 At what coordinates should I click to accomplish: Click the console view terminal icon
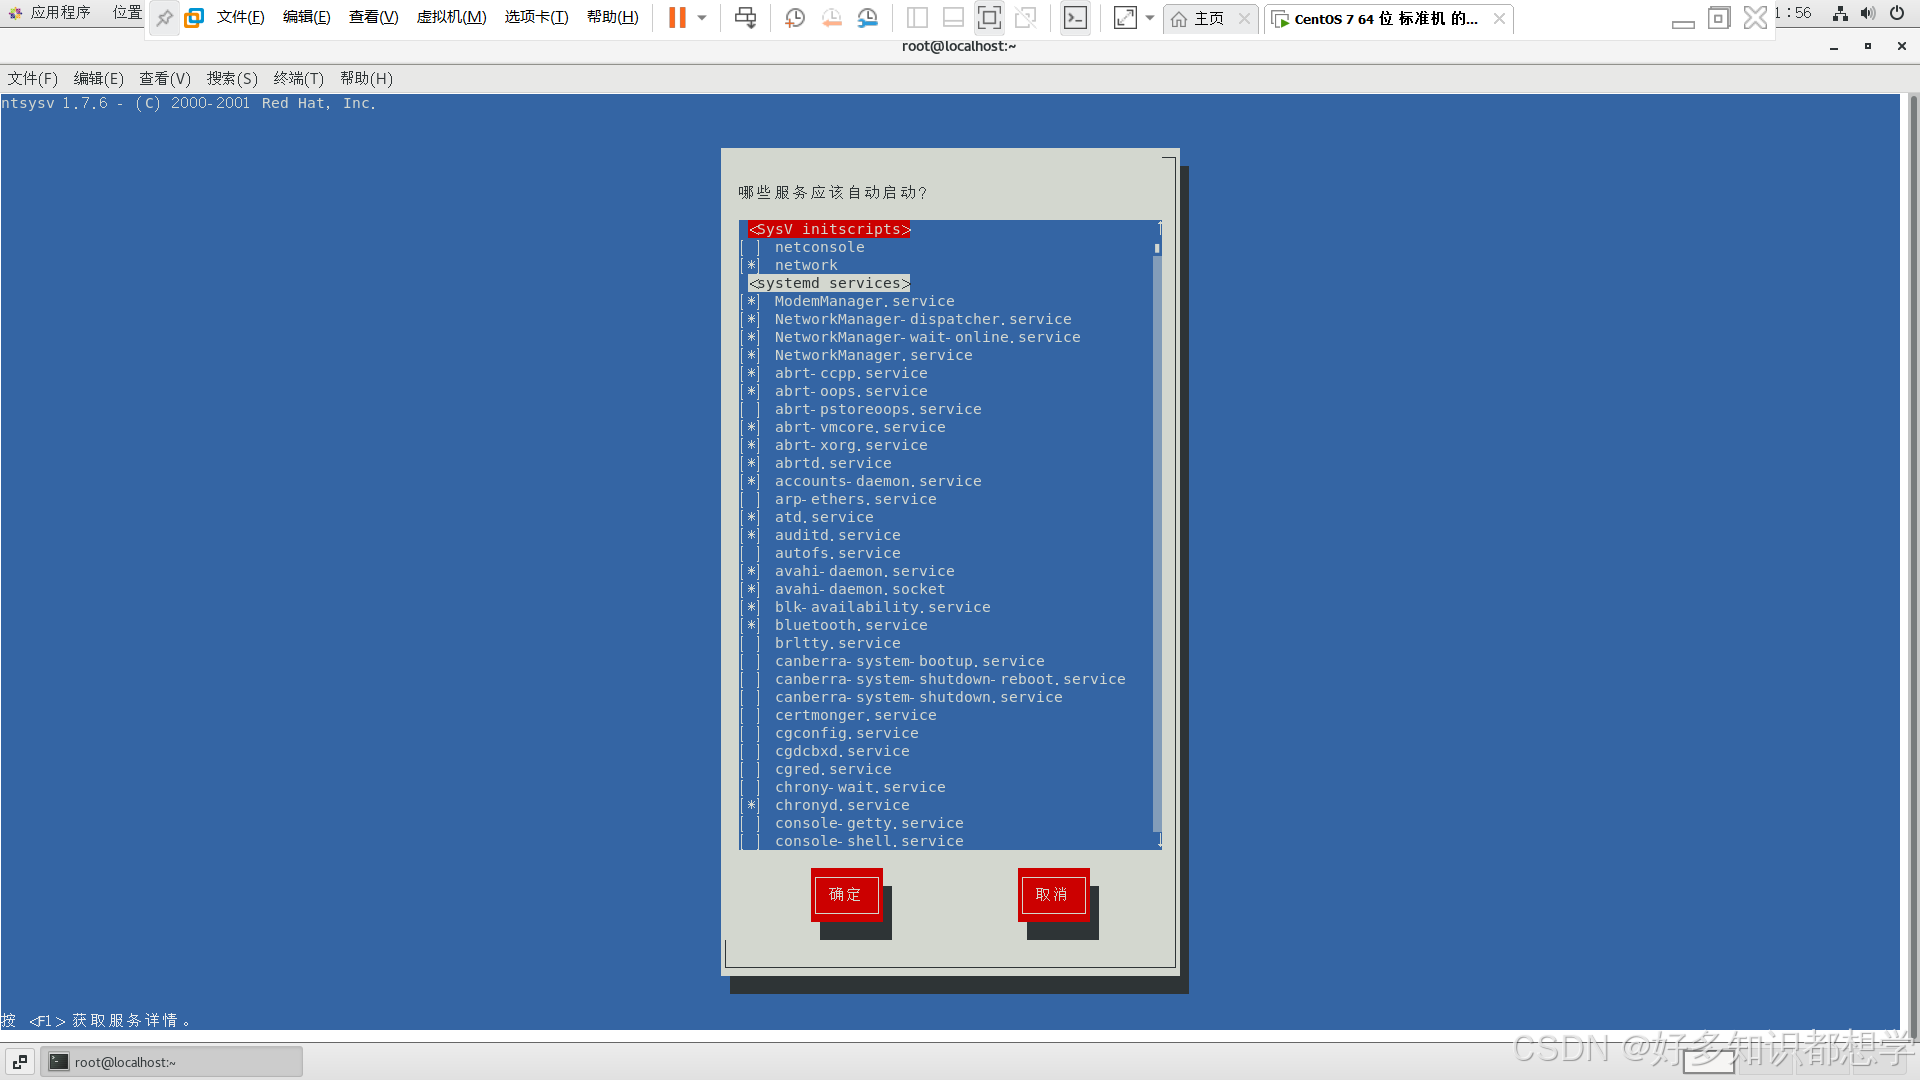click(x=1075, y=18)
